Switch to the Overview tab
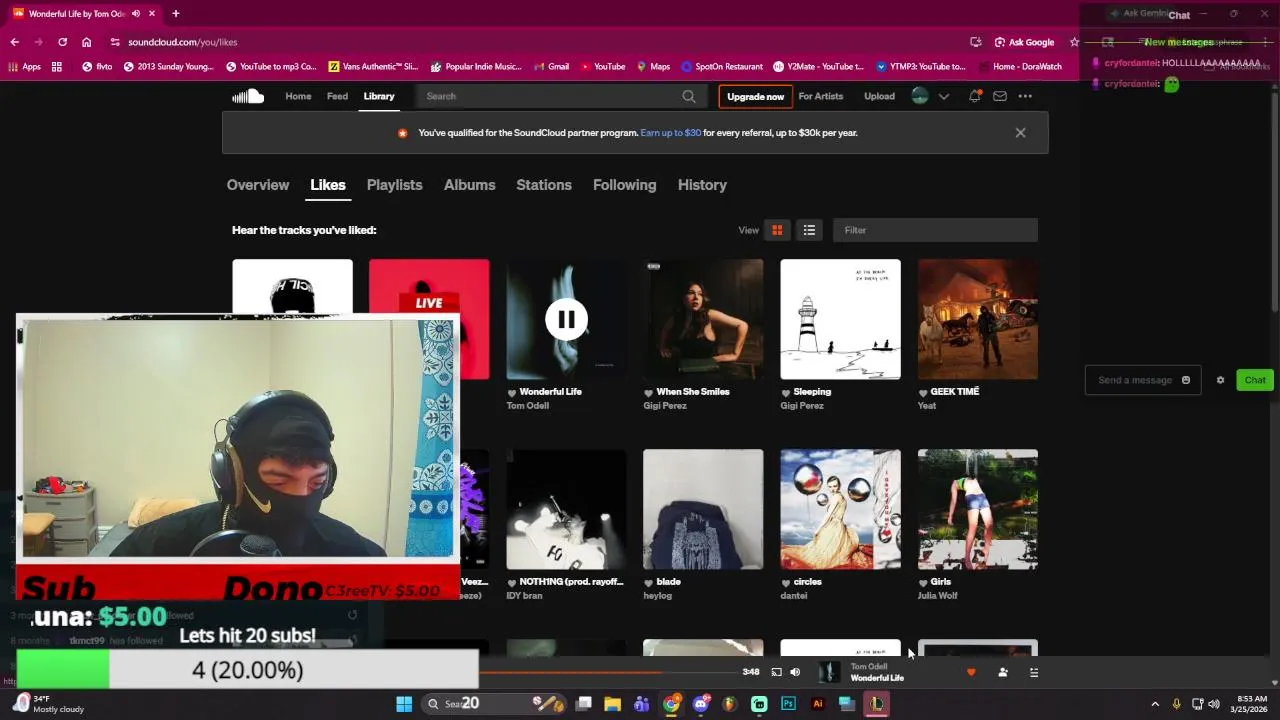This screenshot has height=720, width=1280. (258, 185)
